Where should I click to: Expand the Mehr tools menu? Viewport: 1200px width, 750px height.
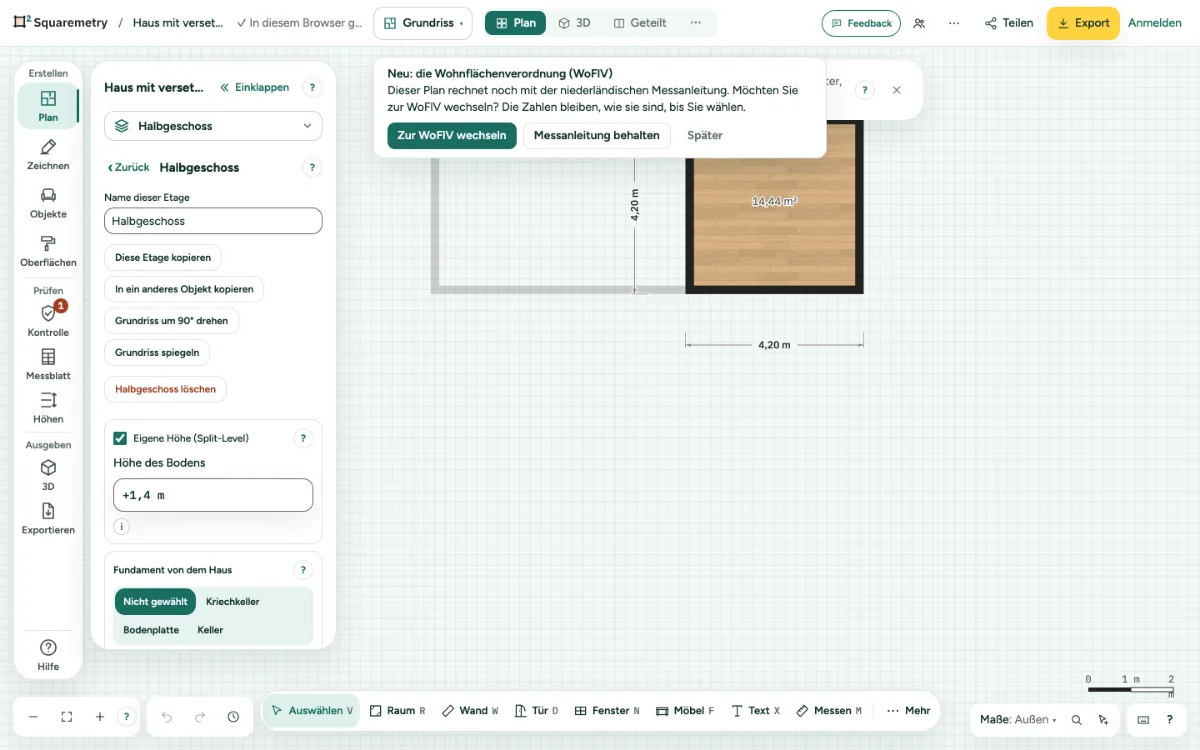[908, 711]
